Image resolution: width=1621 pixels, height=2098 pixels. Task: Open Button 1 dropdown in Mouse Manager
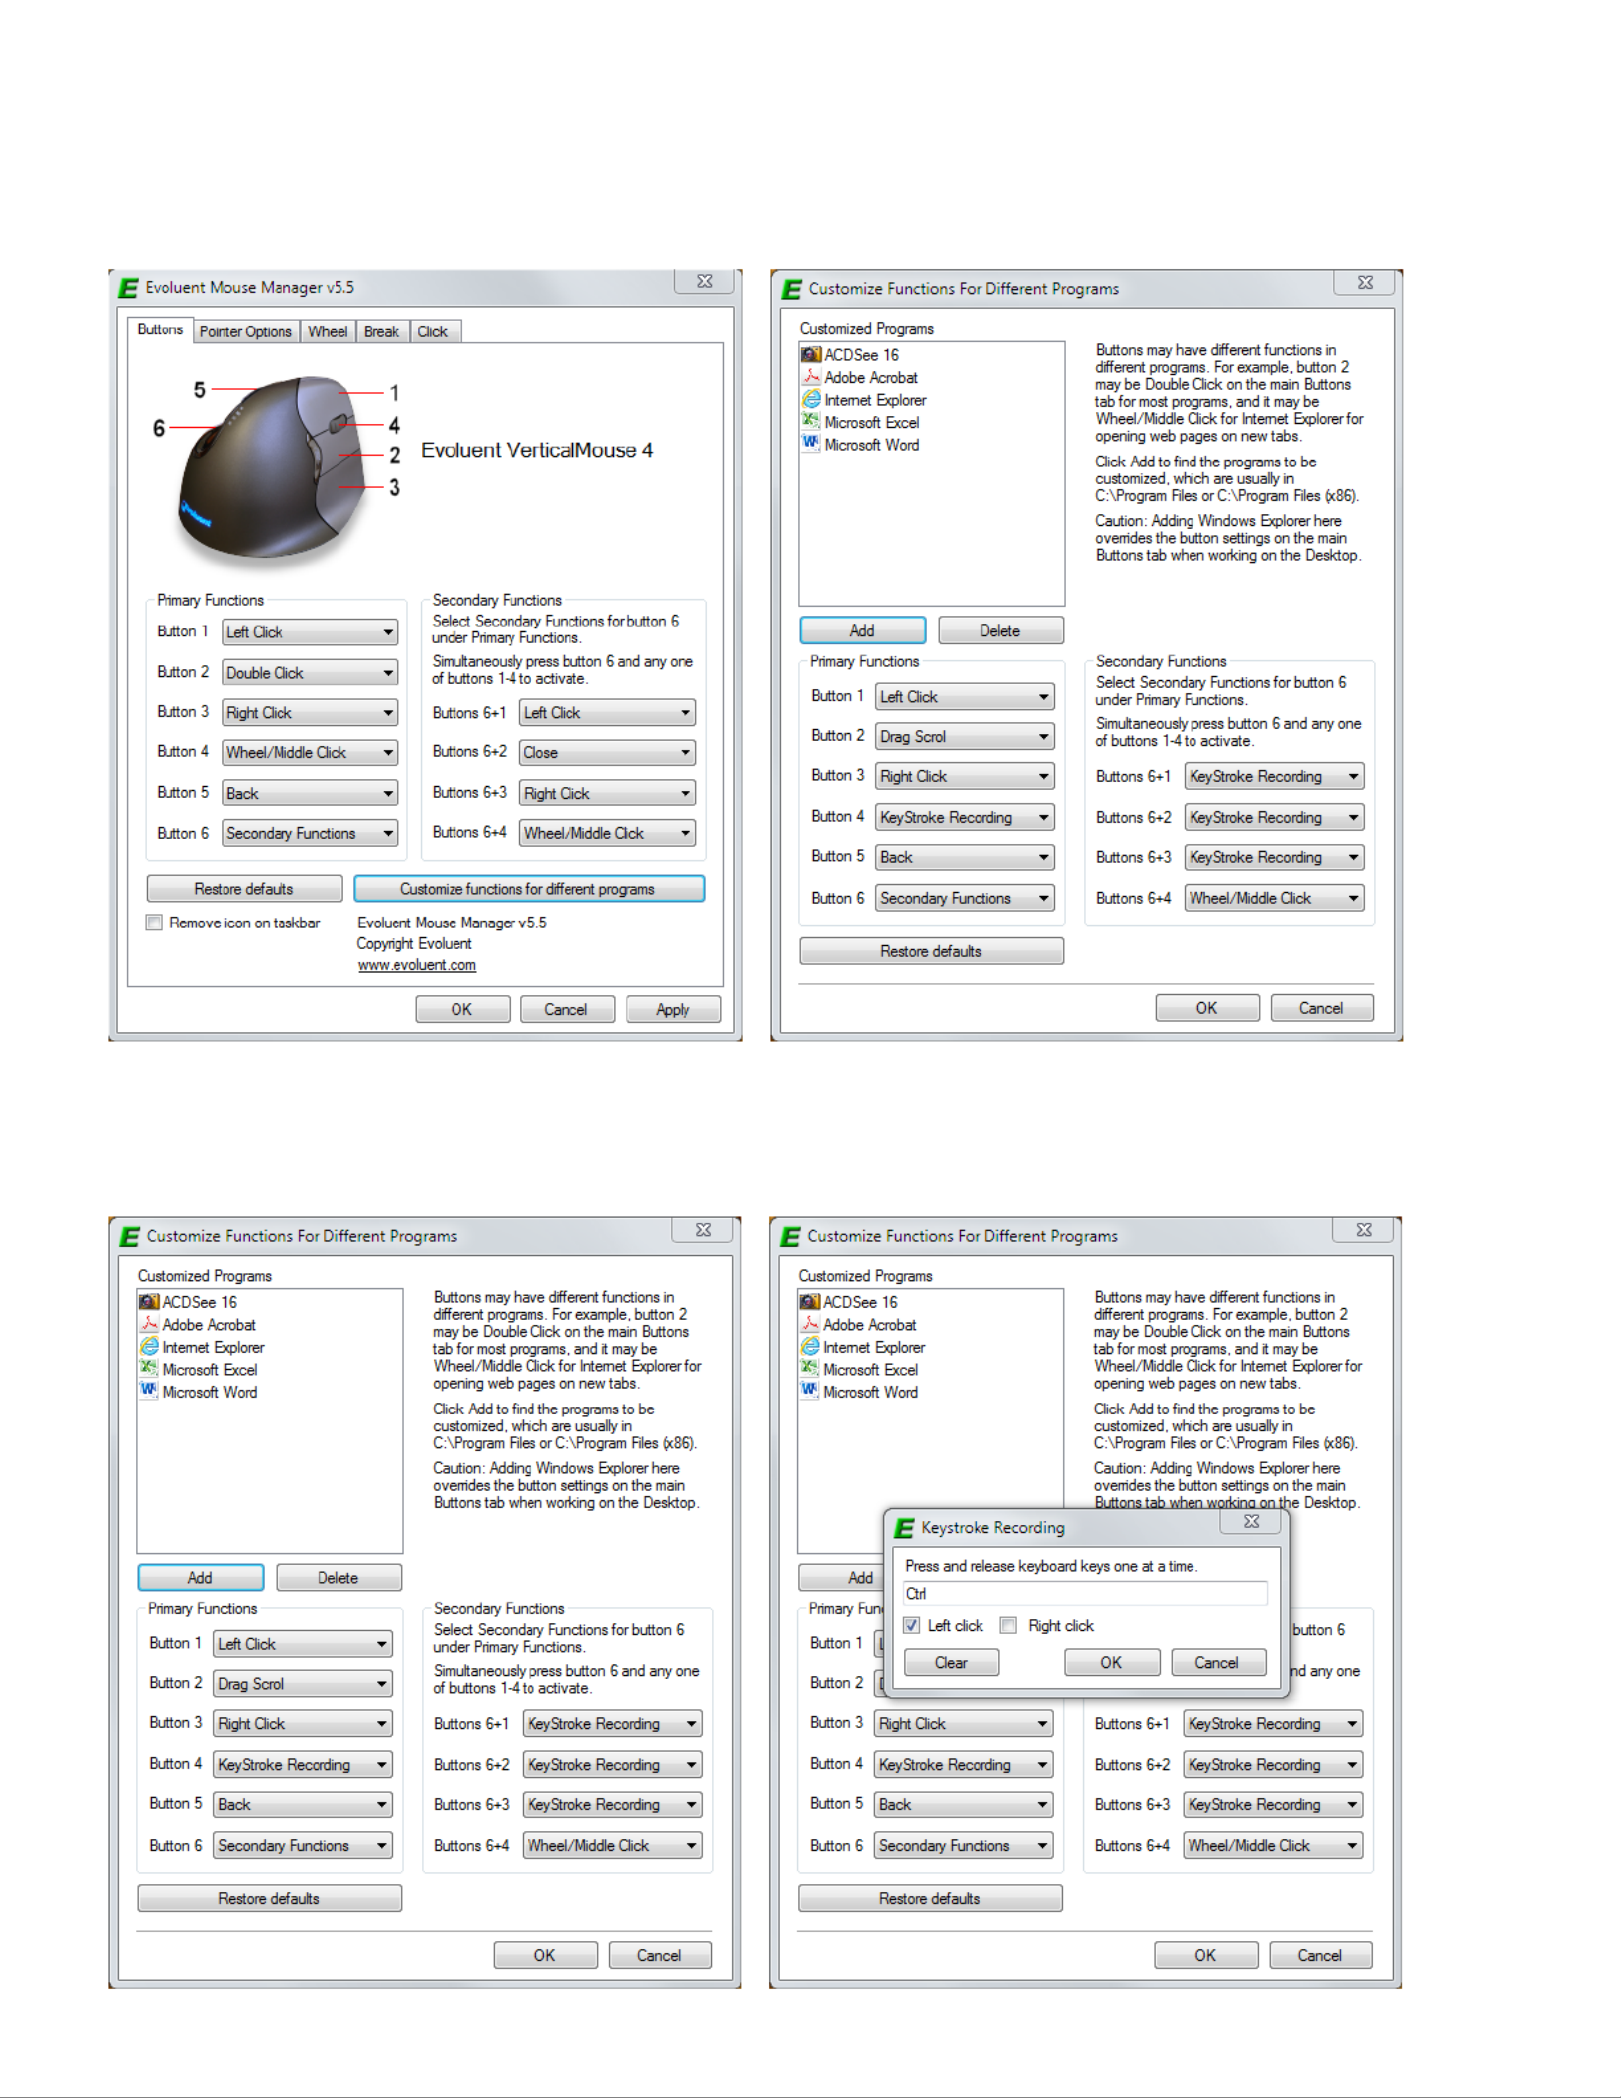coord(310,632)
